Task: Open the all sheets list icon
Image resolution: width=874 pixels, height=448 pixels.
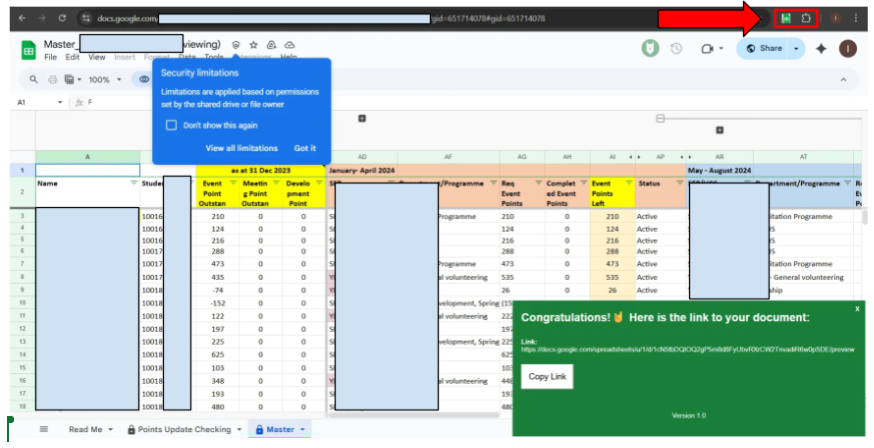Action: coord(43,429)
